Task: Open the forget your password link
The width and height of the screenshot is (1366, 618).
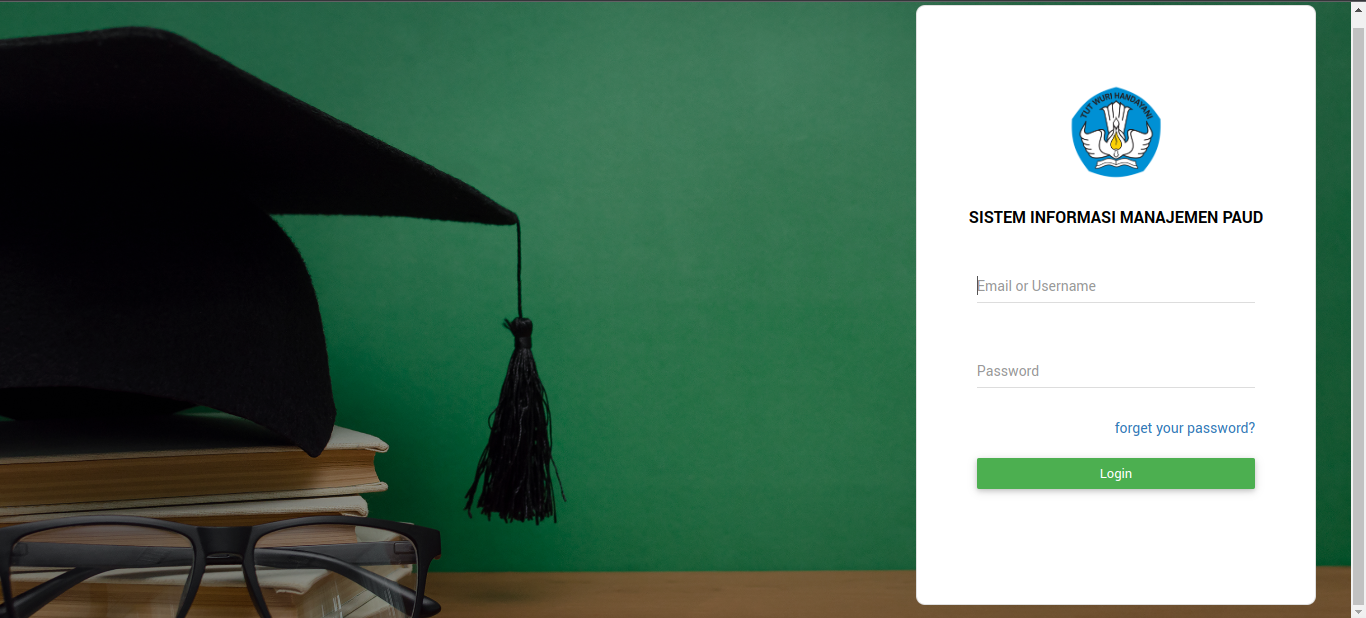Action: (1185, 428)
